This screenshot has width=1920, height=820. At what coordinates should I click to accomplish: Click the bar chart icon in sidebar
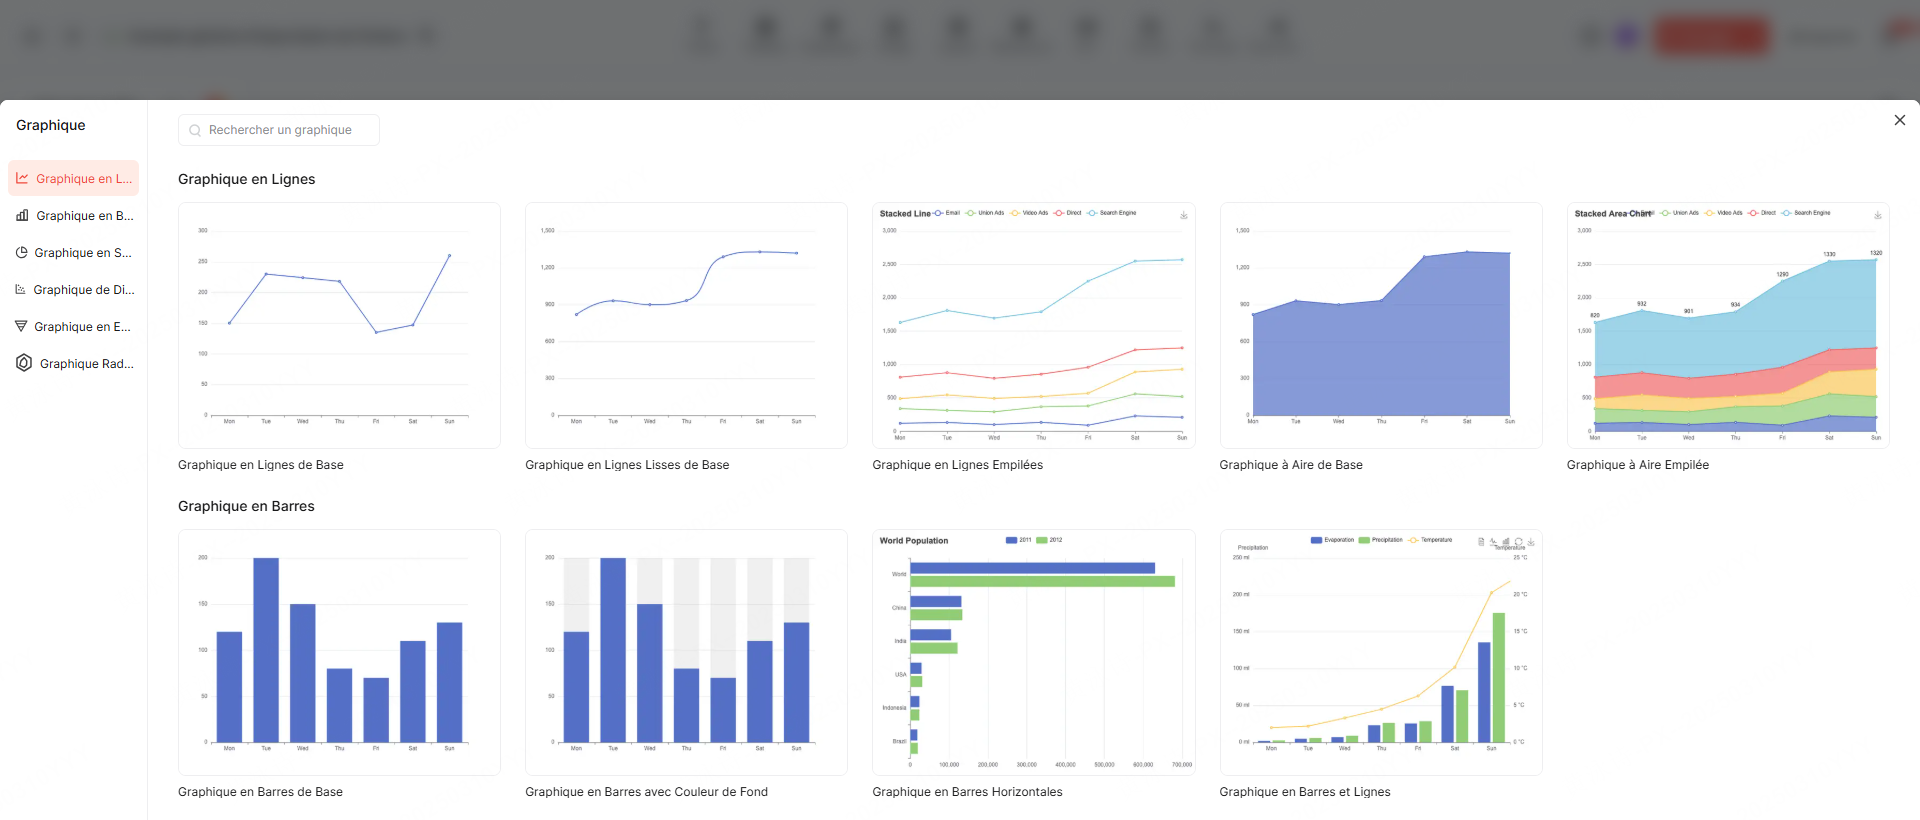click(x=22, y=215)
